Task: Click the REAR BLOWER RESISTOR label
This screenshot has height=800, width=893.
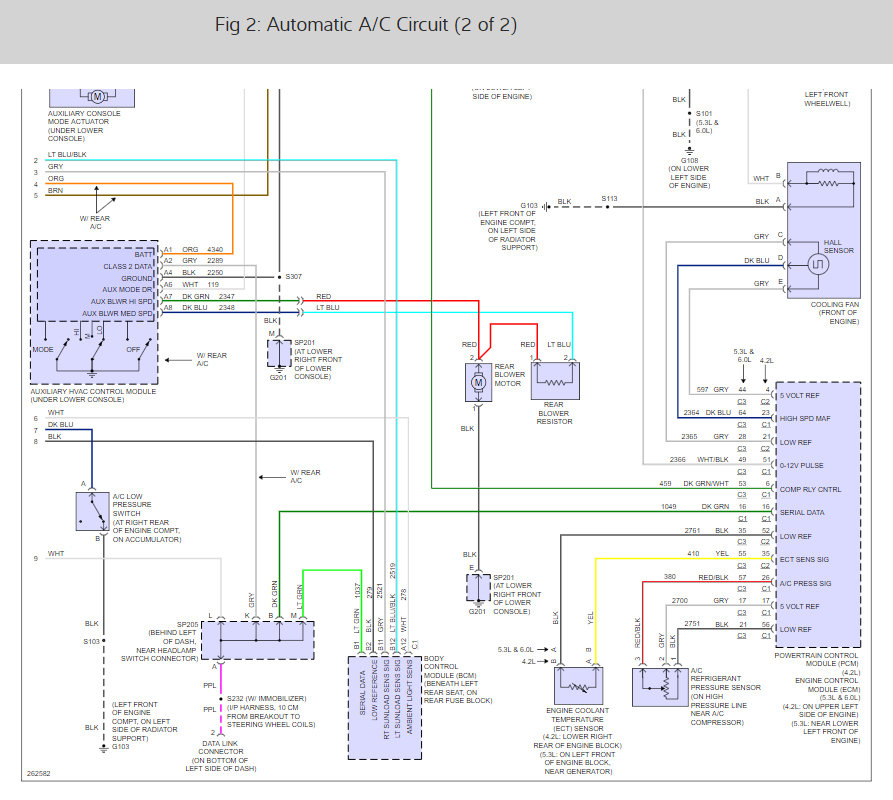Action: (554, 413)
